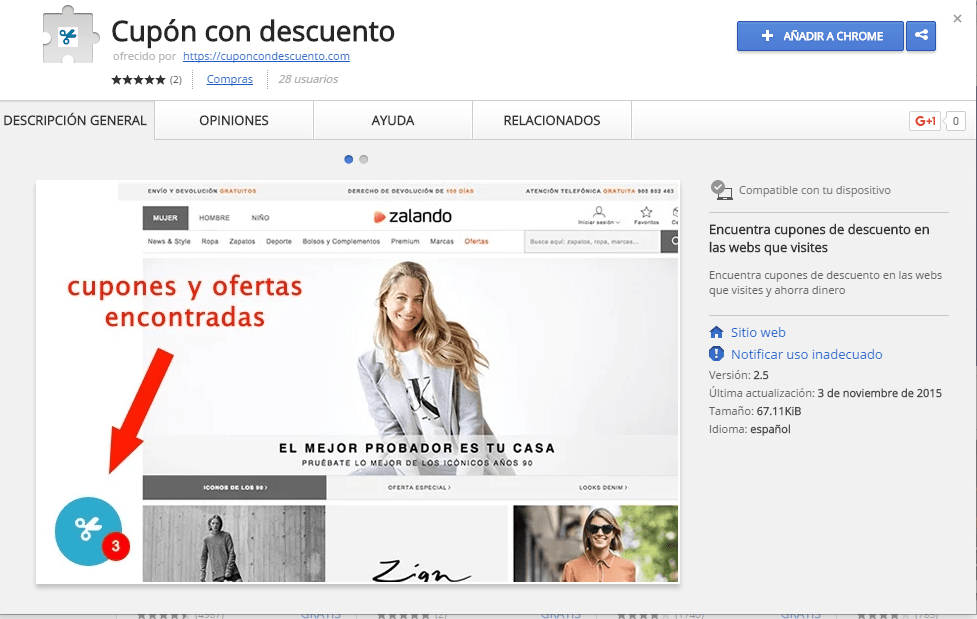
Task: Click heading 'Encuentra cupones de descuento en las webs que visites'
Action: [x=819, y=239]
